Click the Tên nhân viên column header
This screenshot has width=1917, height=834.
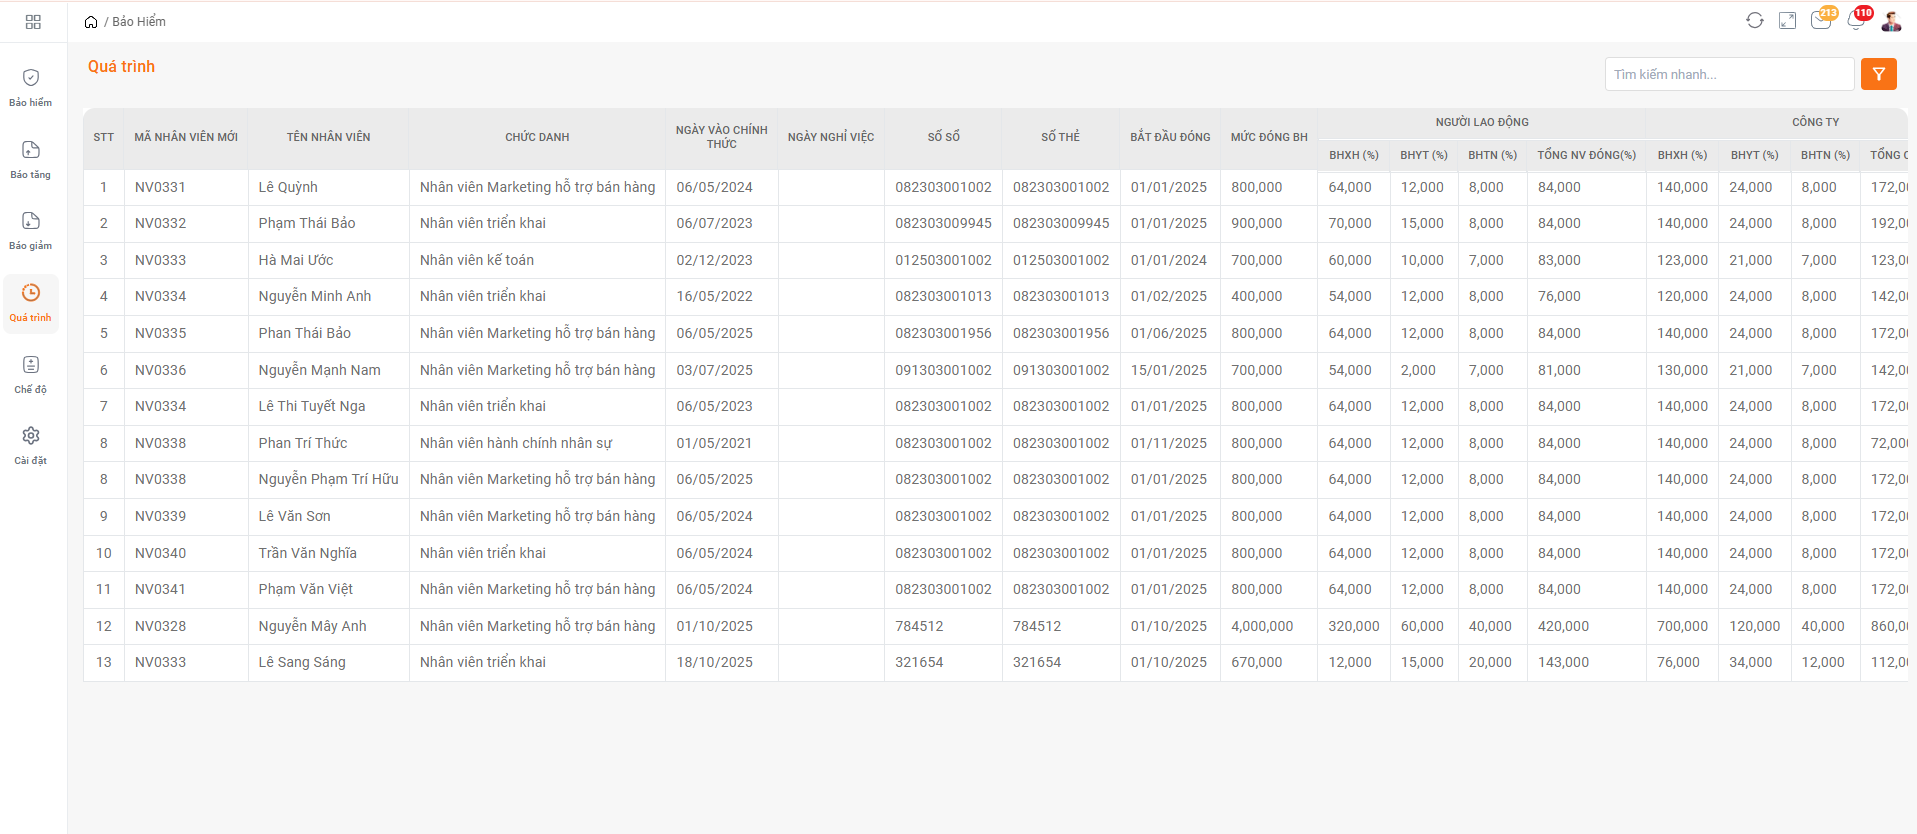click(x=328, y=137)
